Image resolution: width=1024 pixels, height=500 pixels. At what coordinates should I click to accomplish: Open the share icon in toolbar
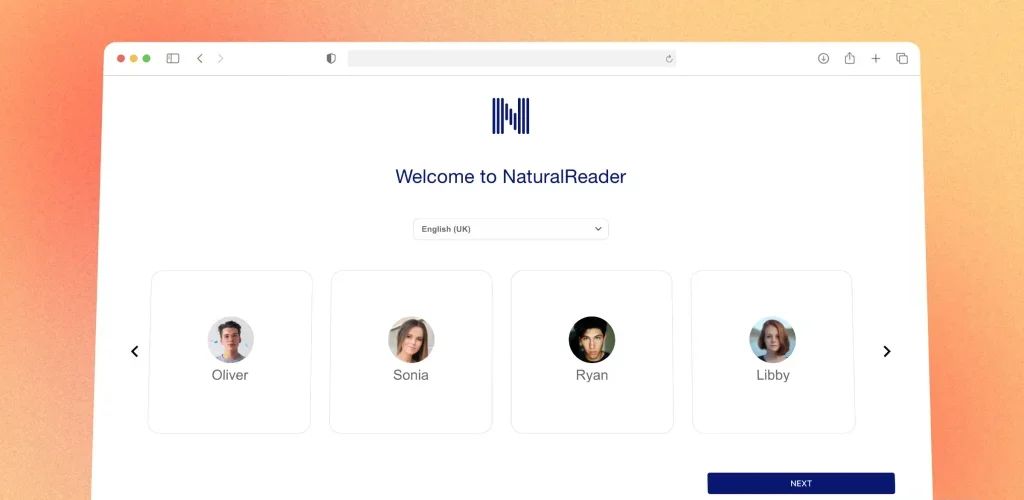850,58
